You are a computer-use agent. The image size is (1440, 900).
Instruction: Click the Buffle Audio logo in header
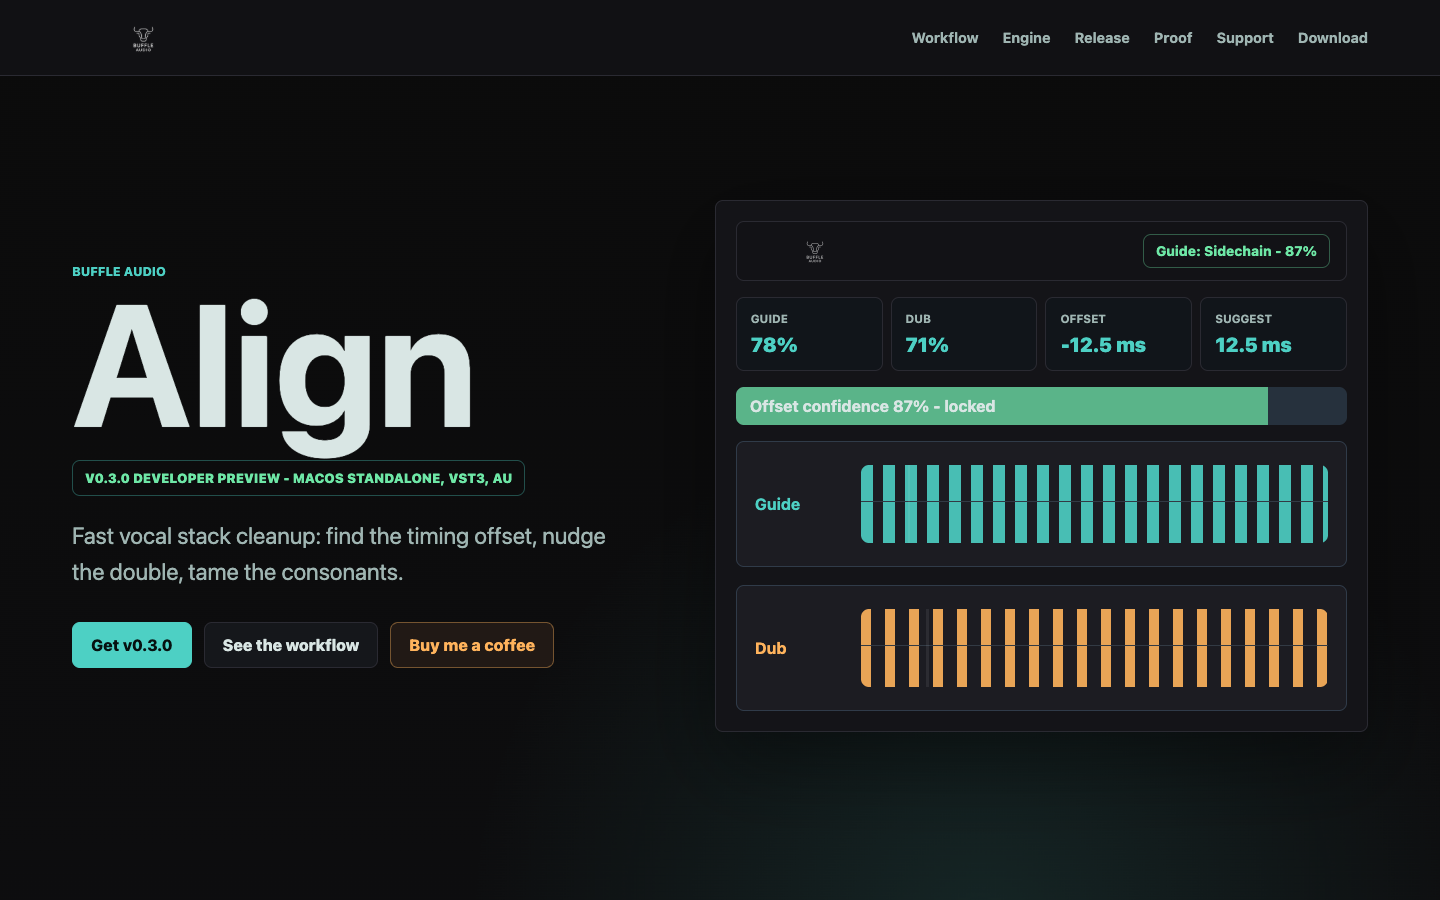click(143, 38)
